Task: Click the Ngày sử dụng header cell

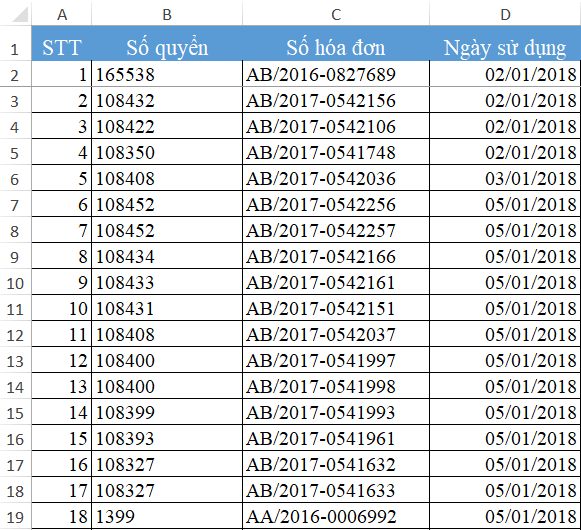Action: coord(505,43)
